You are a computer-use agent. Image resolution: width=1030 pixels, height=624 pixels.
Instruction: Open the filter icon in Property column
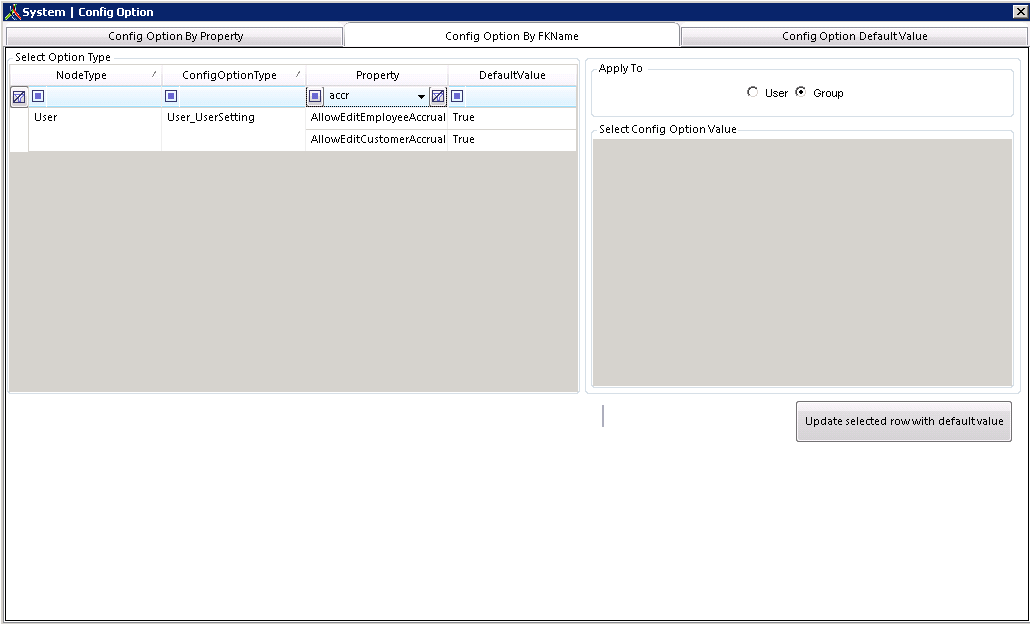pyautogui.click(x=314, y=96)
